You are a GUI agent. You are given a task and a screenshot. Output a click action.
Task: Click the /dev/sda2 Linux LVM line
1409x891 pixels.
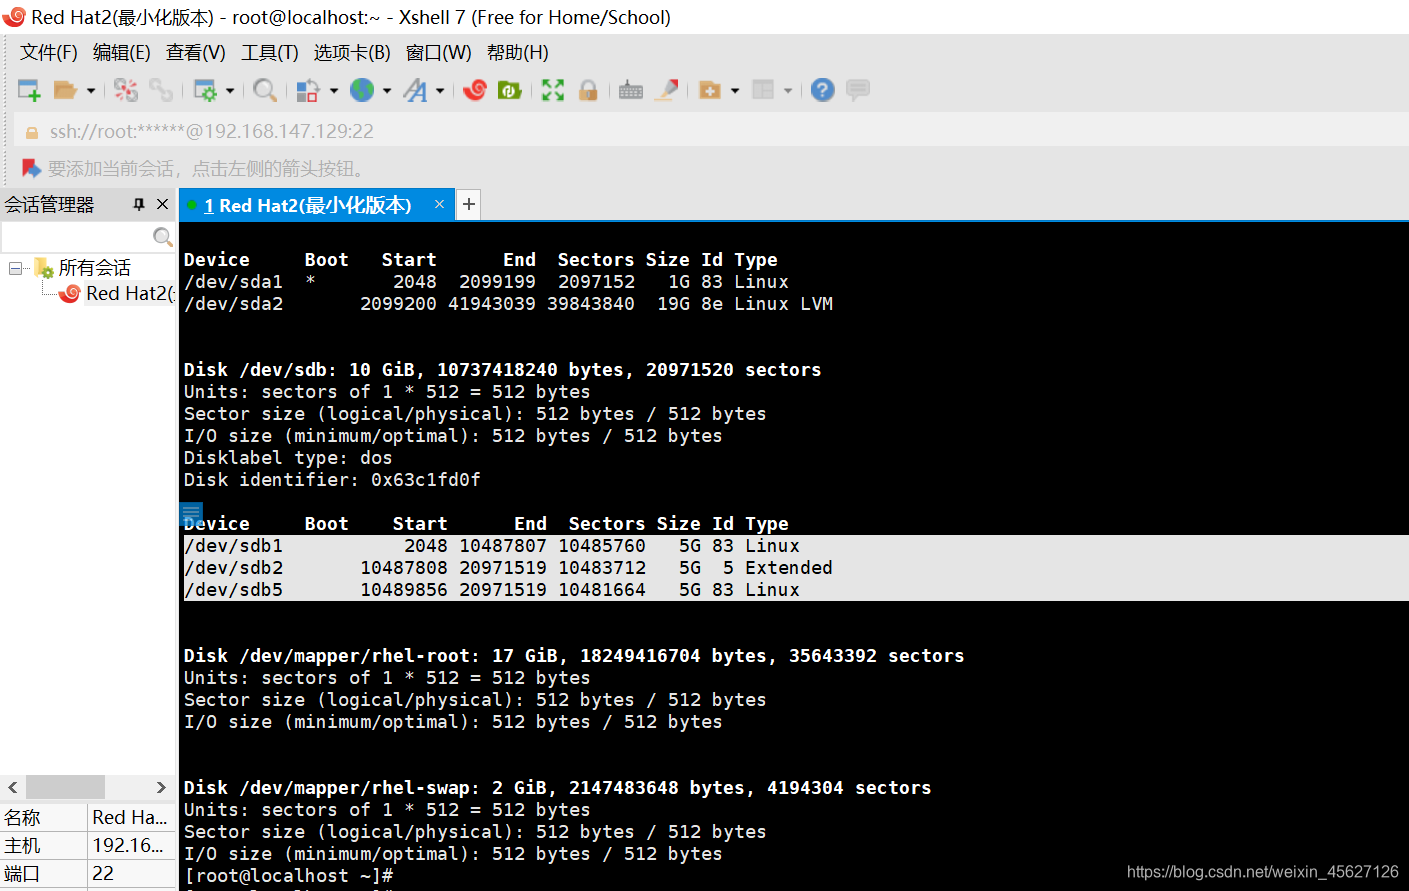508,304
